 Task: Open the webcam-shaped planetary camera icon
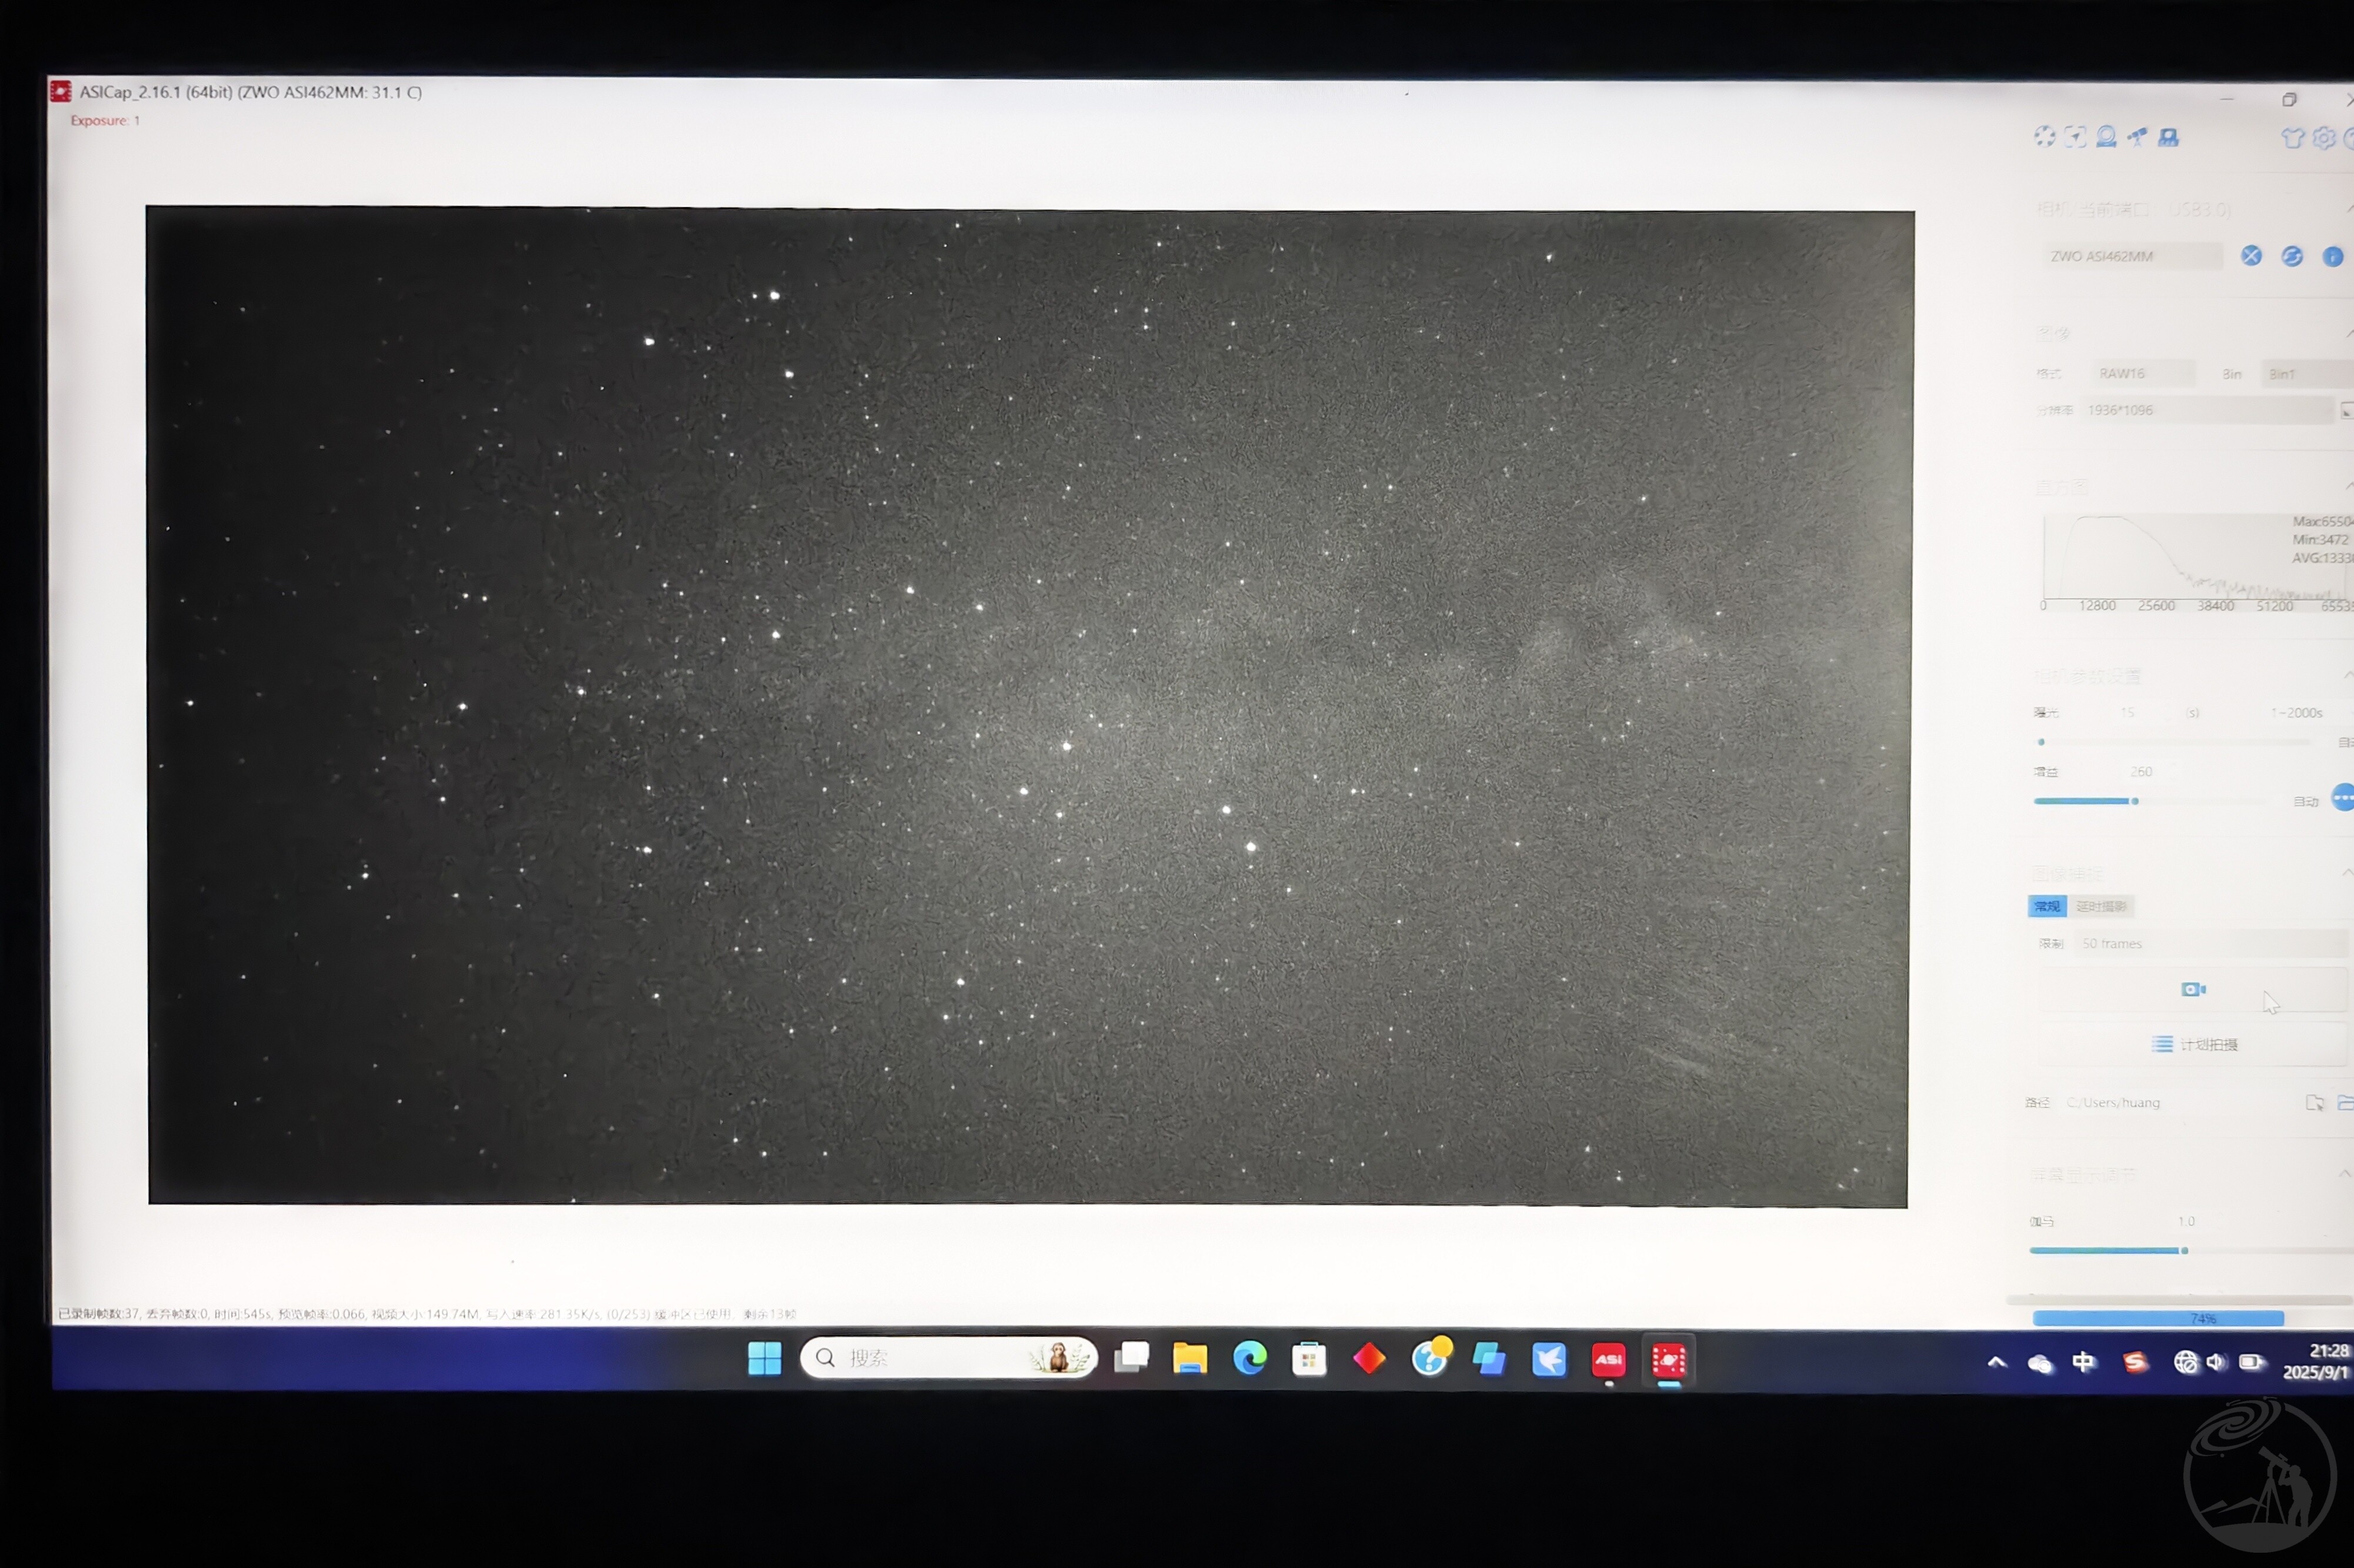click(x=2106, y=137)
